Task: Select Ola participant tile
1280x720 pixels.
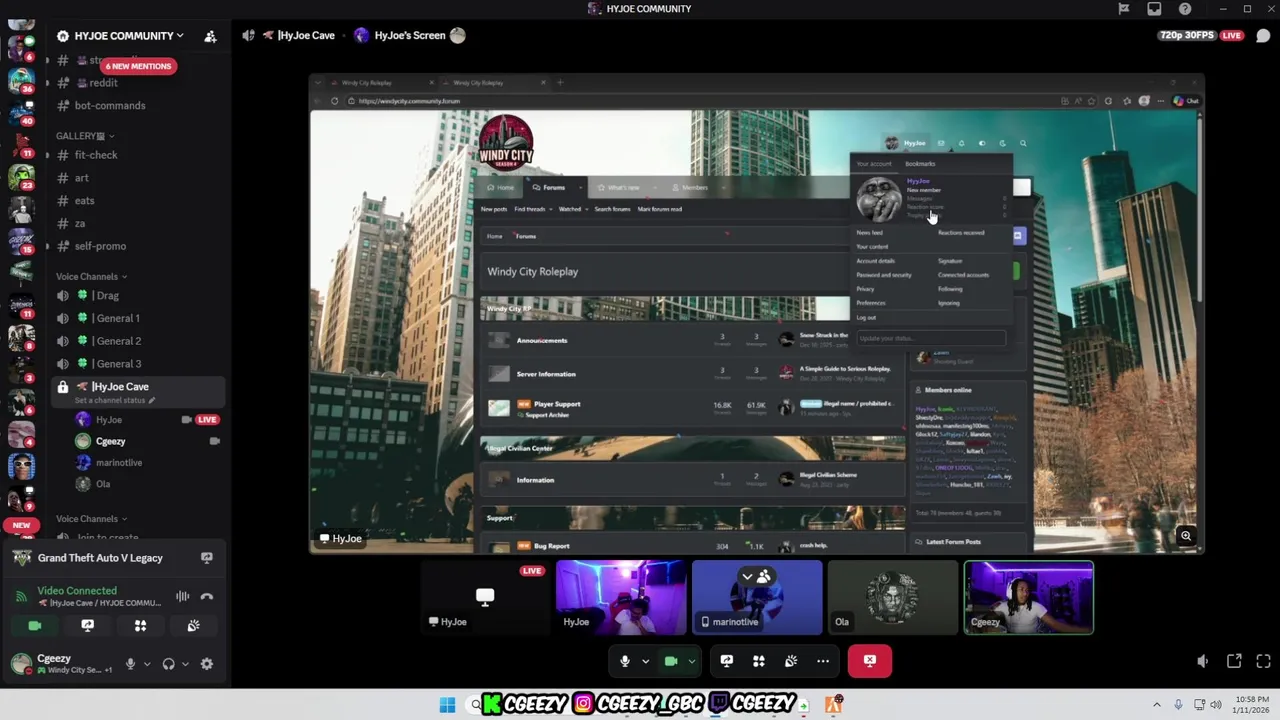Action: [893, 598]
